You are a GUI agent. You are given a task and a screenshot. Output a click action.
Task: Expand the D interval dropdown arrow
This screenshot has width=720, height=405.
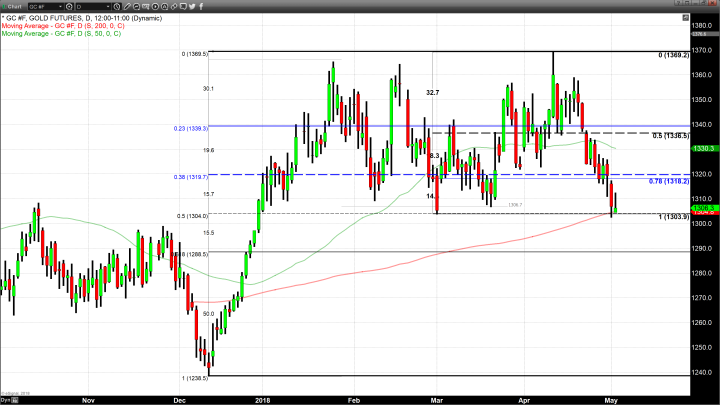[107, 7]
